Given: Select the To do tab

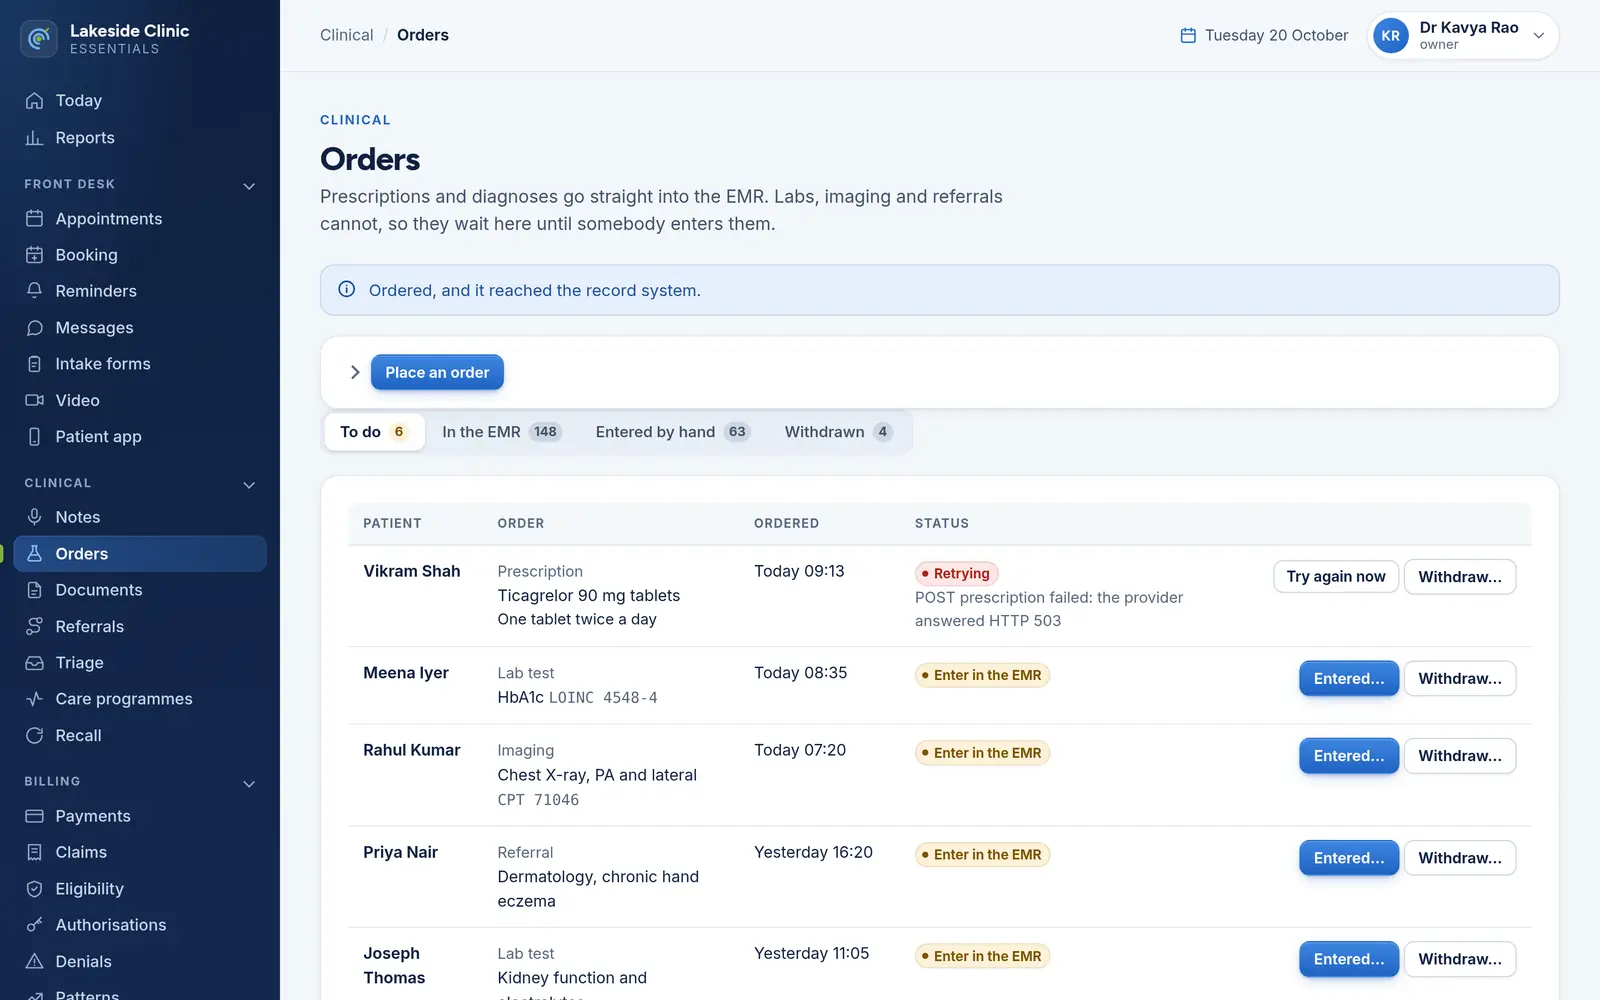Looking at the screenshot, I should [374, 432].
